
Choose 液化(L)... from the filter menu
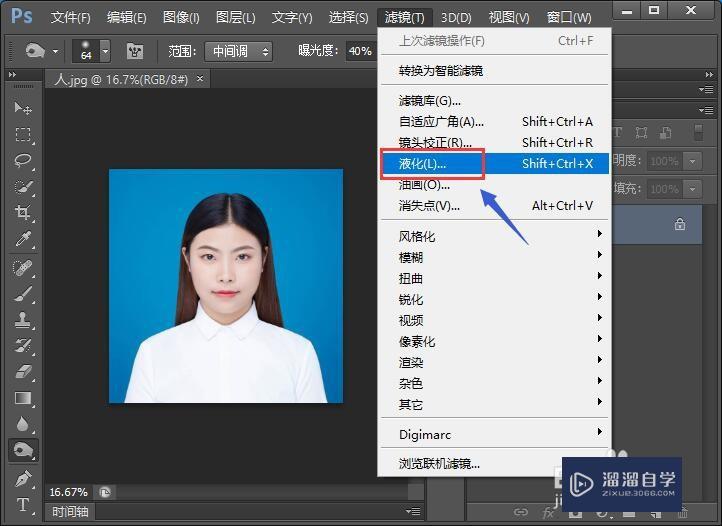pos(423,163)
